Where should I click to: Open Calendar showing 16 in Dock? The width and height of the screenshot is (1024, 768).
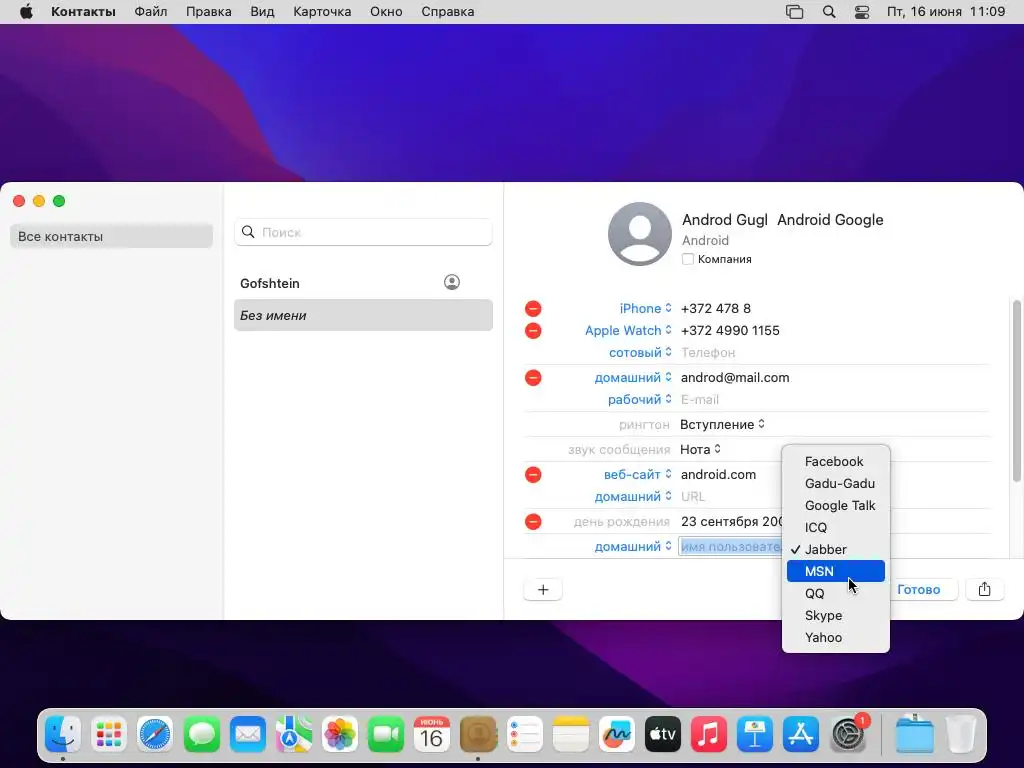tap(432, 734)
